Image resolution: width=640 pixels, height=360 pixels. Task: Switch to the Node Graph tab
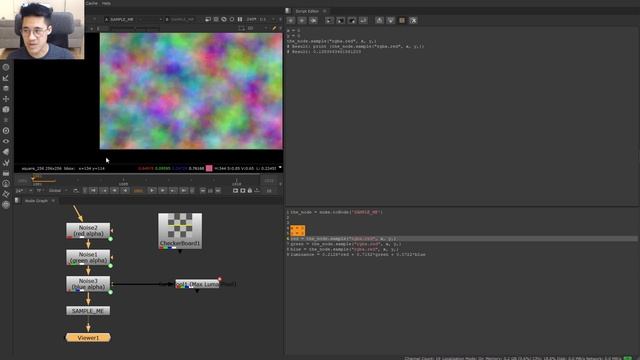[x=36, y=200]
